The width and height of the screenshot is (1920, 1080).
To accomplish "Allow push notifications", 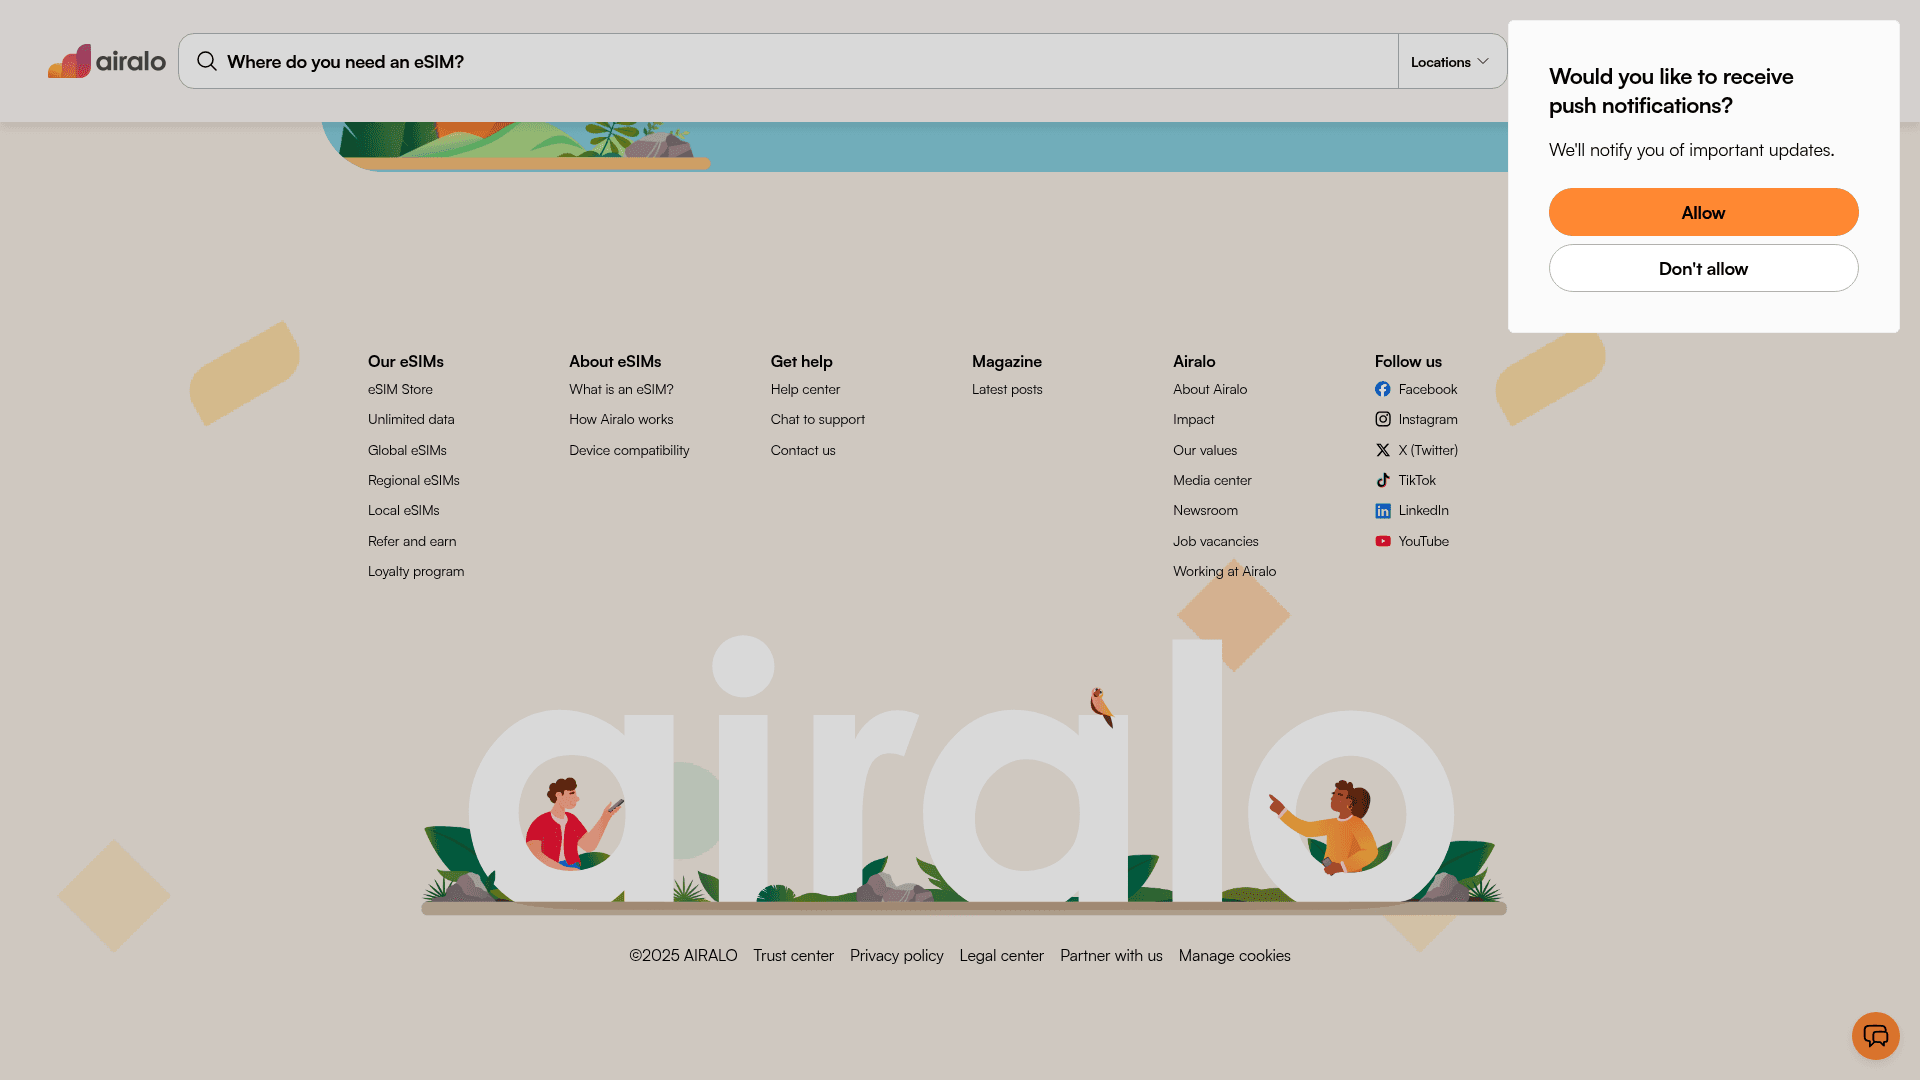I will point(1703,212).
